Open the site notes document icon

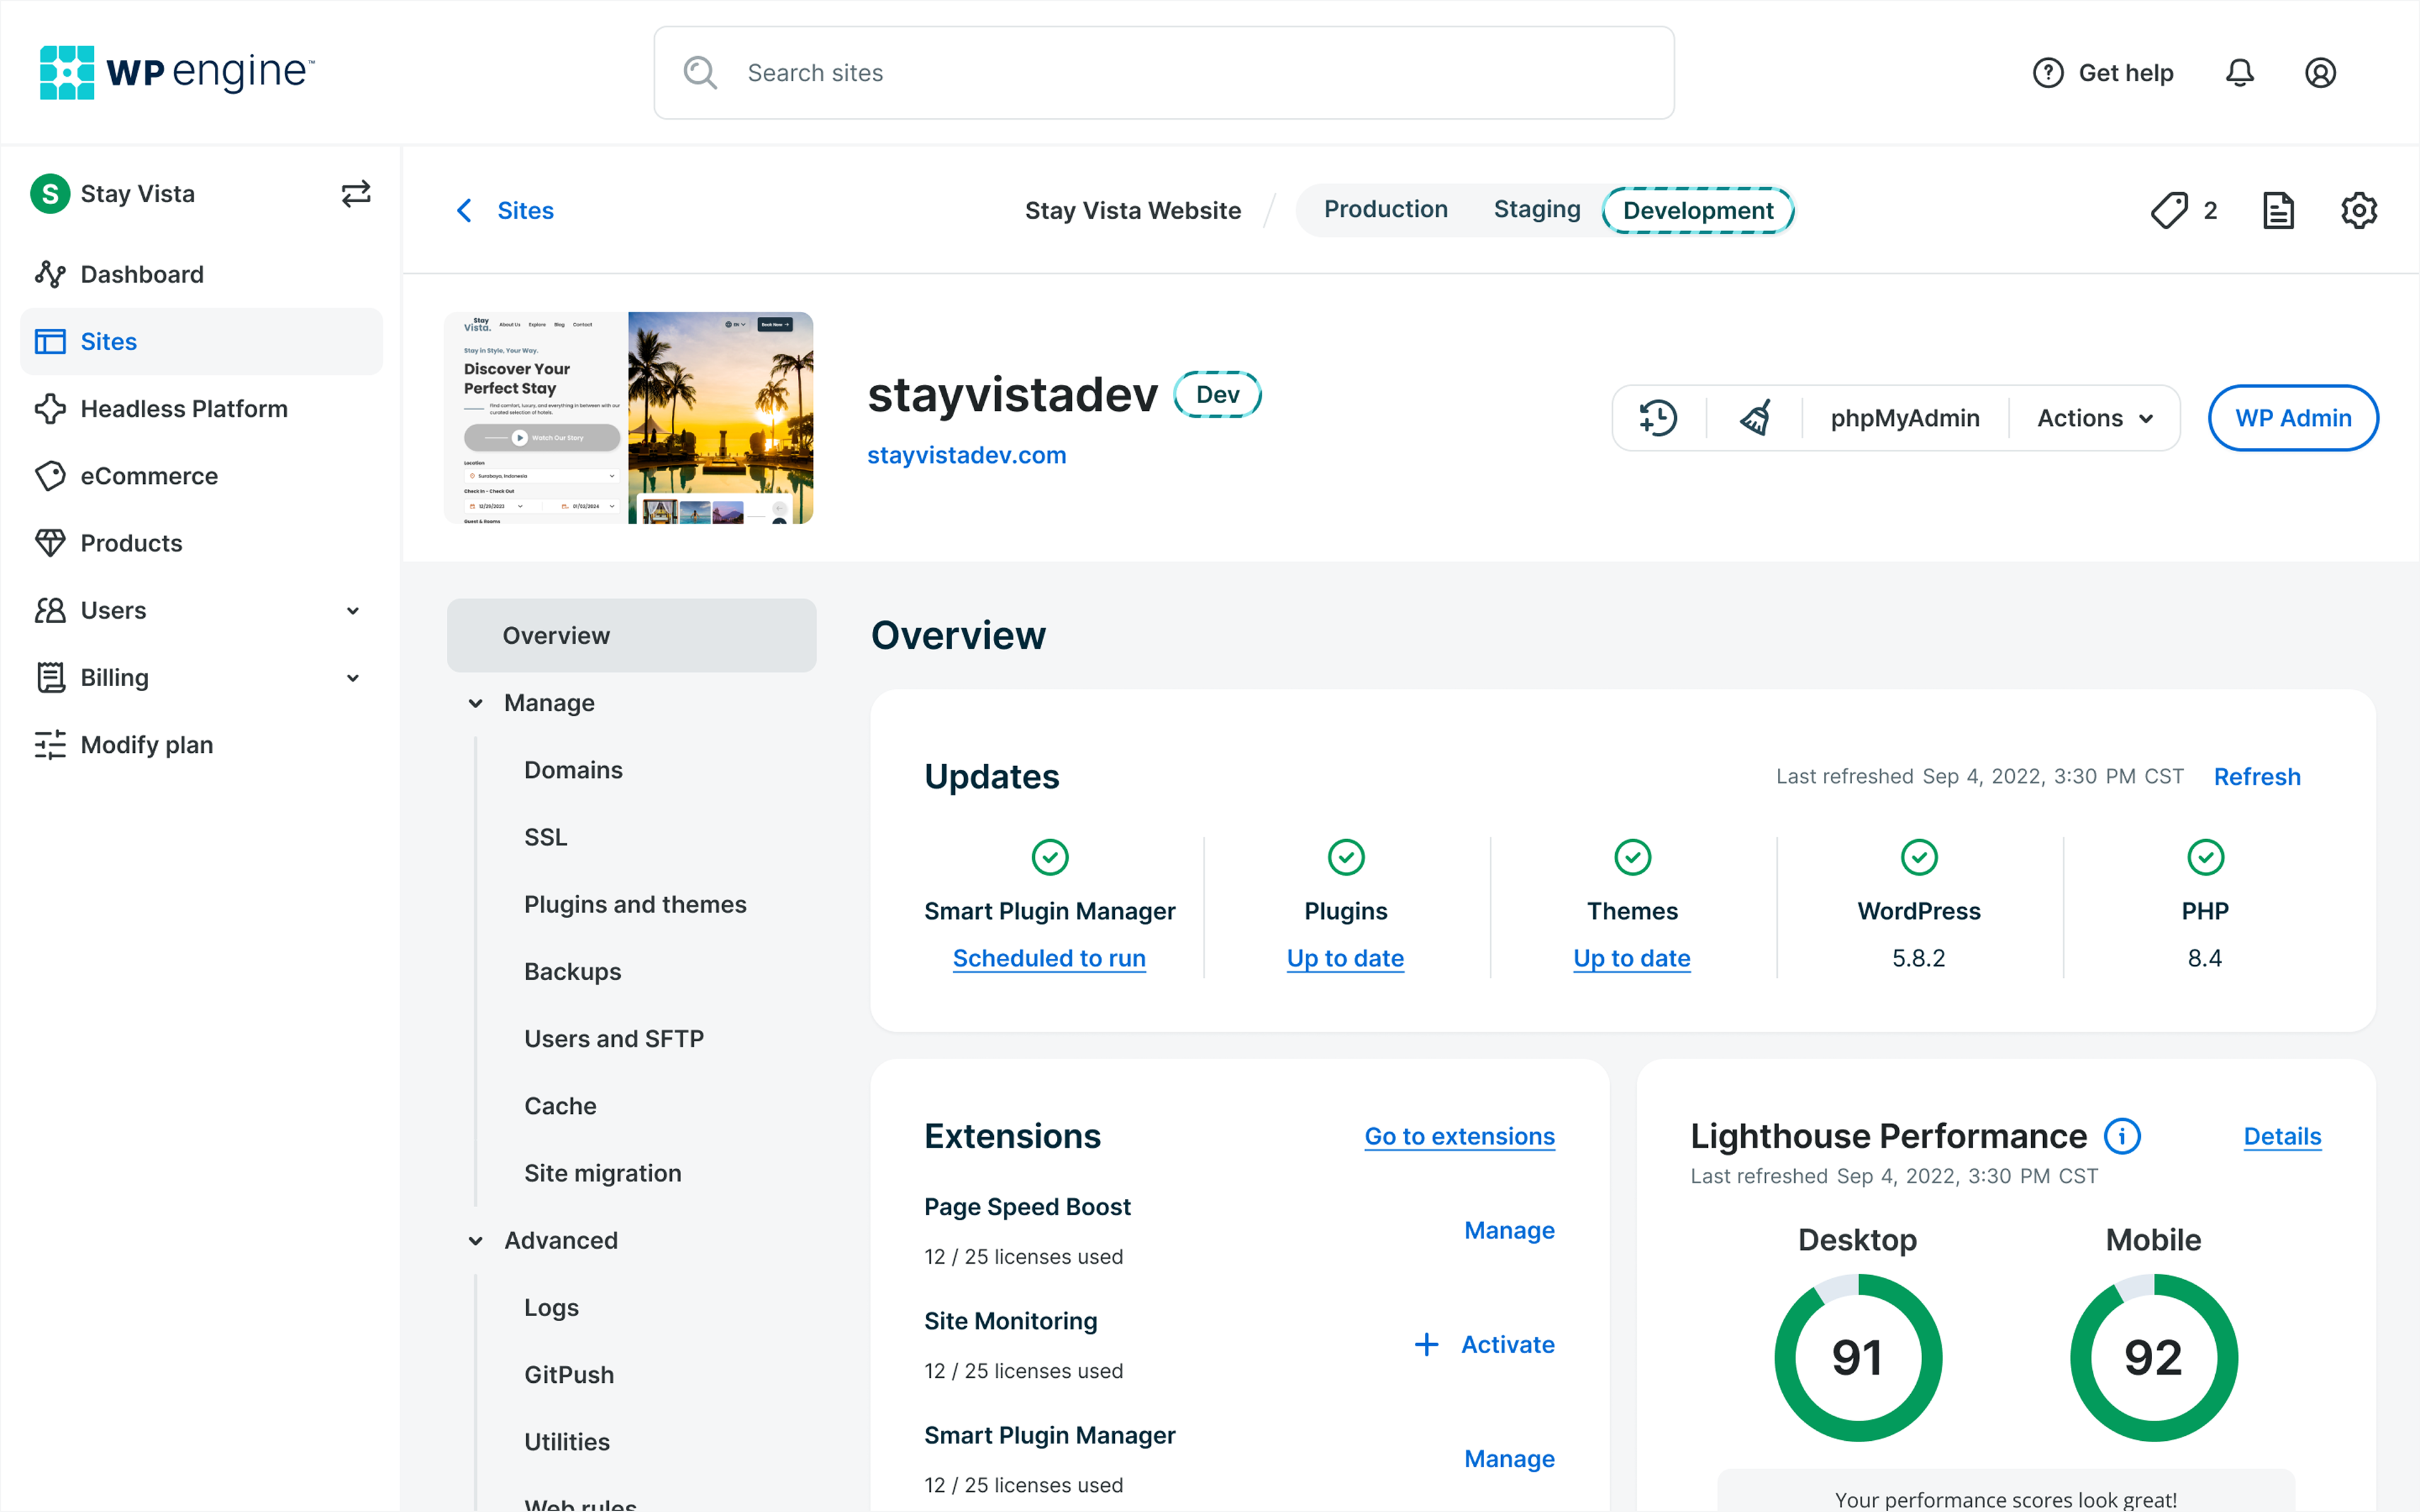click(x=2278, y=211)
